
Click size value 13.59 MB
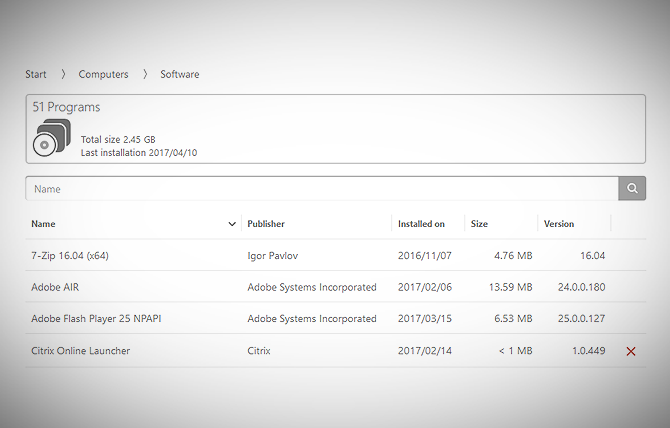(x=511, y=287)
